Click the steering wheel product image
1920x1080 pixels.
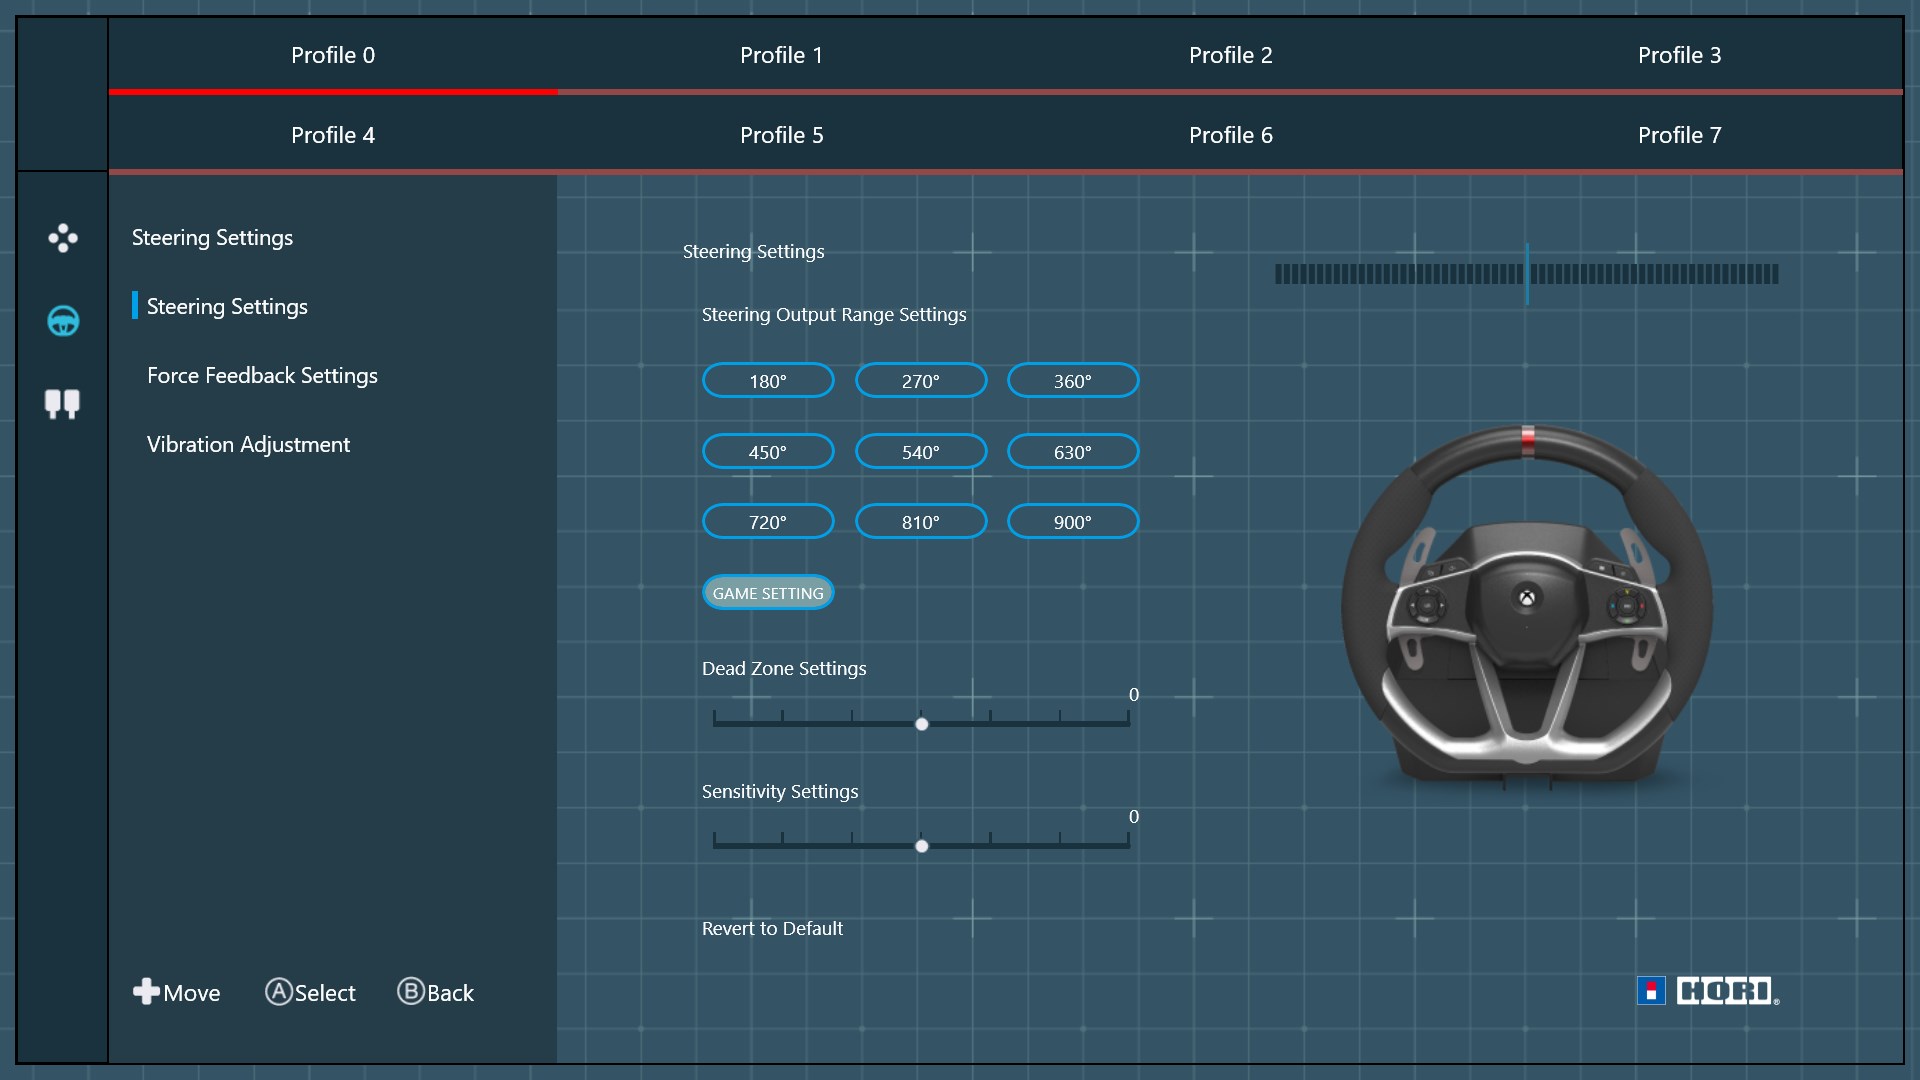pos(1526,610)
